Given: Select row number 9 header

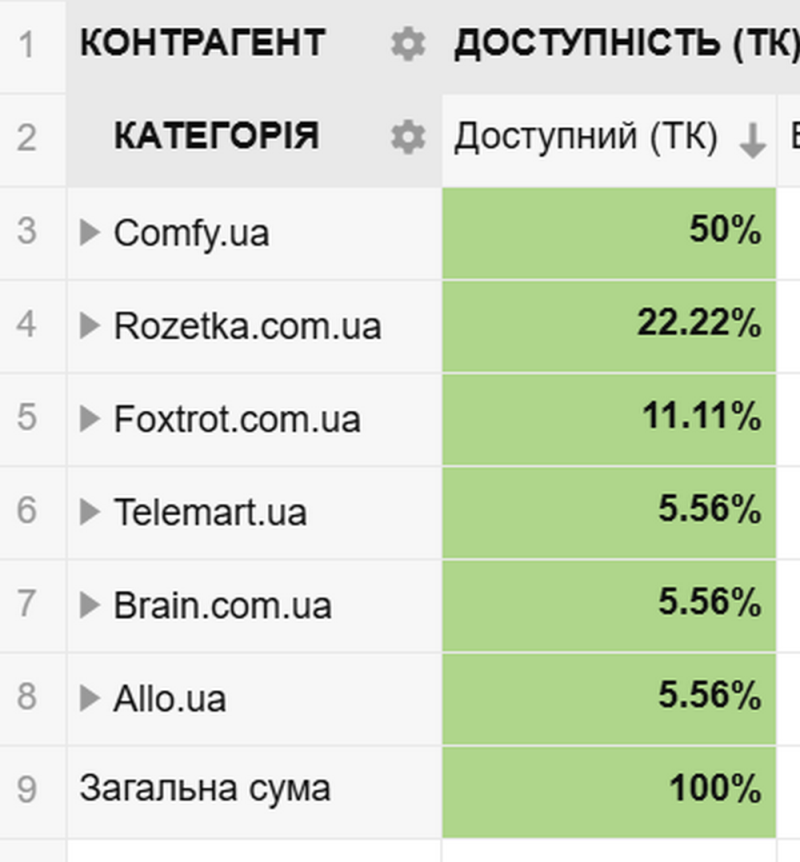Looking at the screenshot, I should pyautogui.click(x=27, y=790).
